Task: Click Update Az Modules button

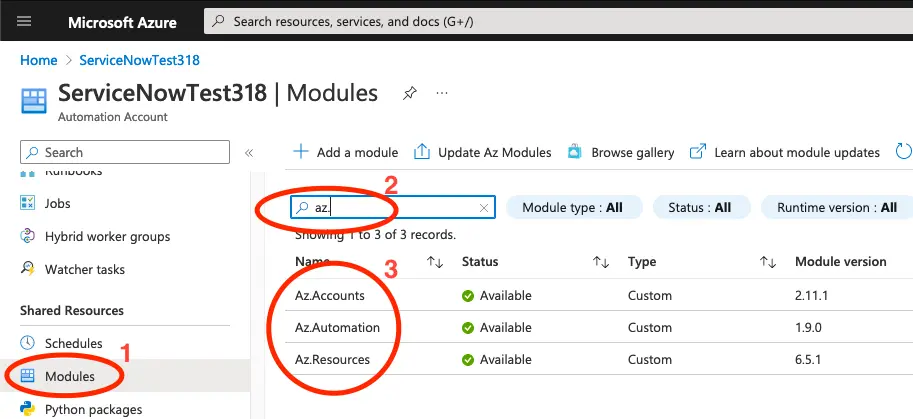Action: [483, 152]
